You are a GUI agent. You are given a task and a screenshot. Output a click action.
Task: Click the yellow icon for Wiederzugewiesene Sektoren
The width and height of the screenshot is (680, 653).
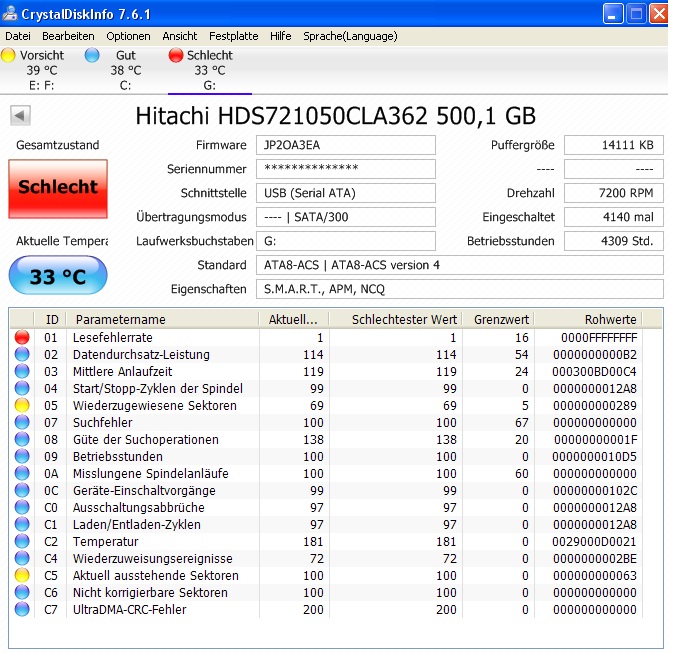[22, 405]
